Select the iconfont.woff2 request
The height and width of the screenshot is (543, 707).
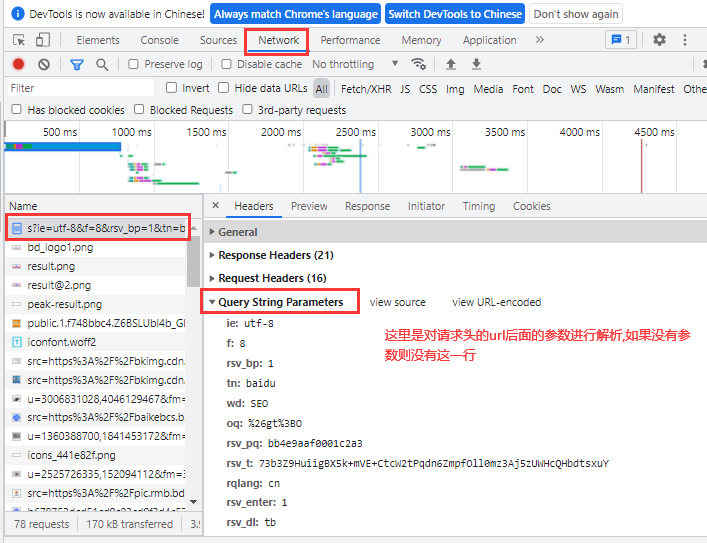click(96, 342)
